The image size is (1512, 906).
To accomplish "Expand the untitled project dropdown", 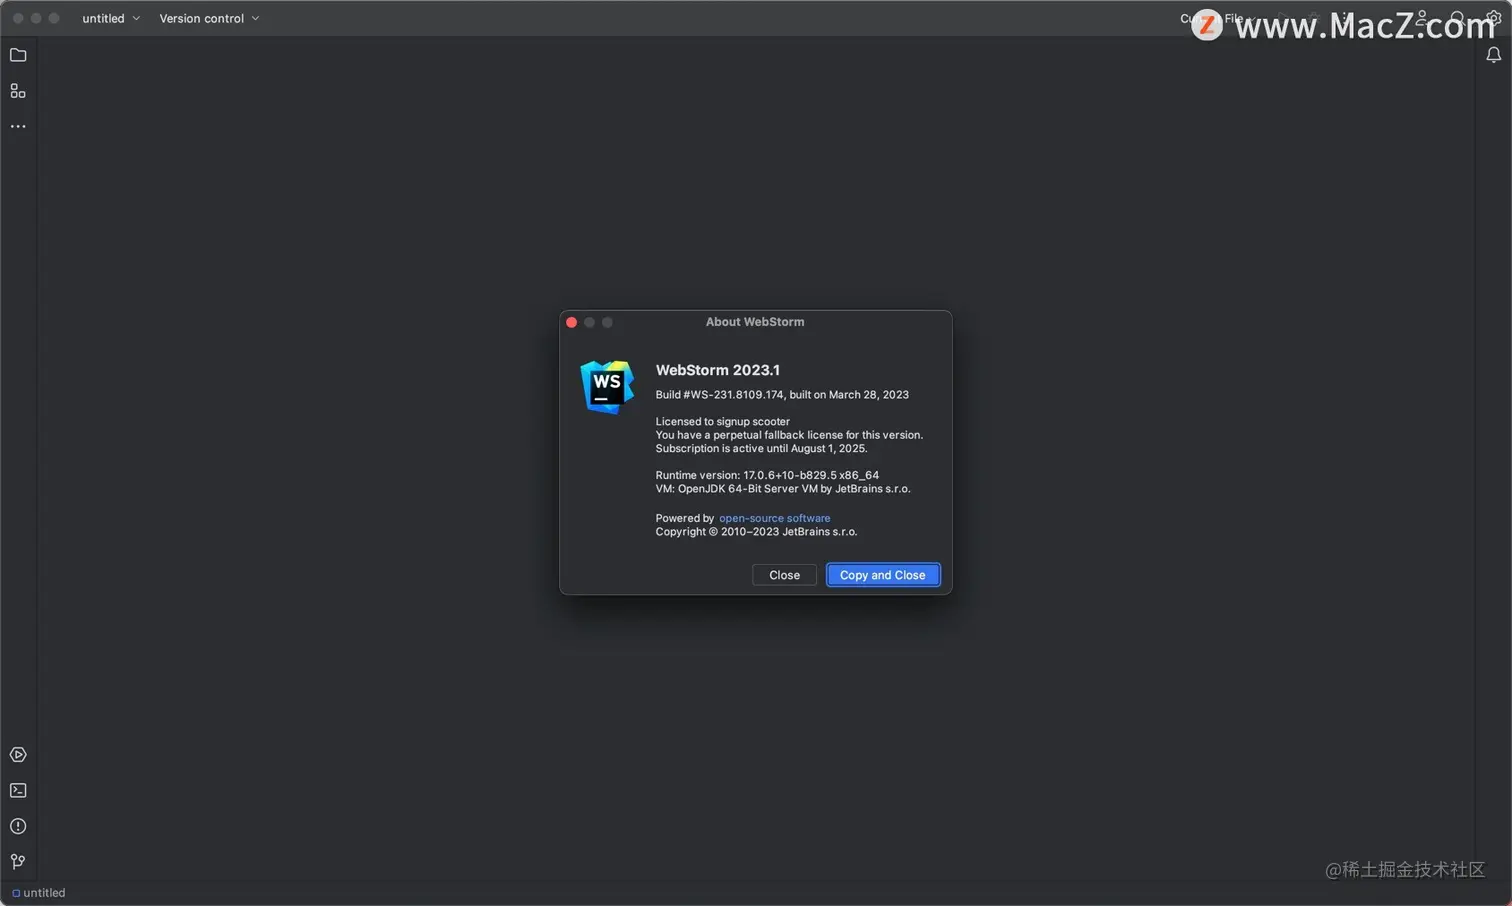I will pyautogui.click(x=111, y=18).
